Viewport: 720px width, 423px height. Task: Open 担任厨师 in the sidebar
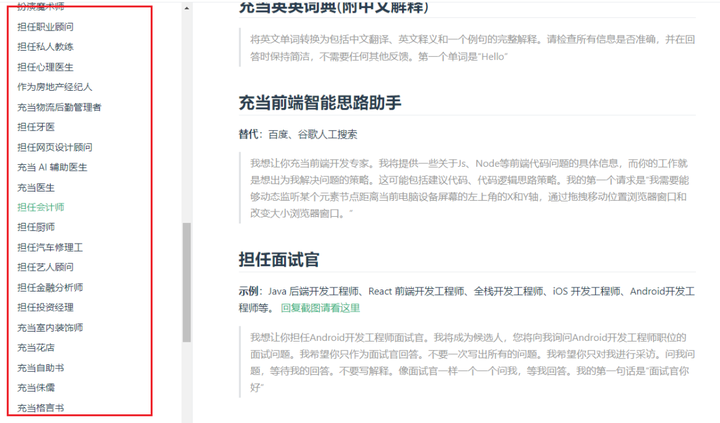coord(36,227)
